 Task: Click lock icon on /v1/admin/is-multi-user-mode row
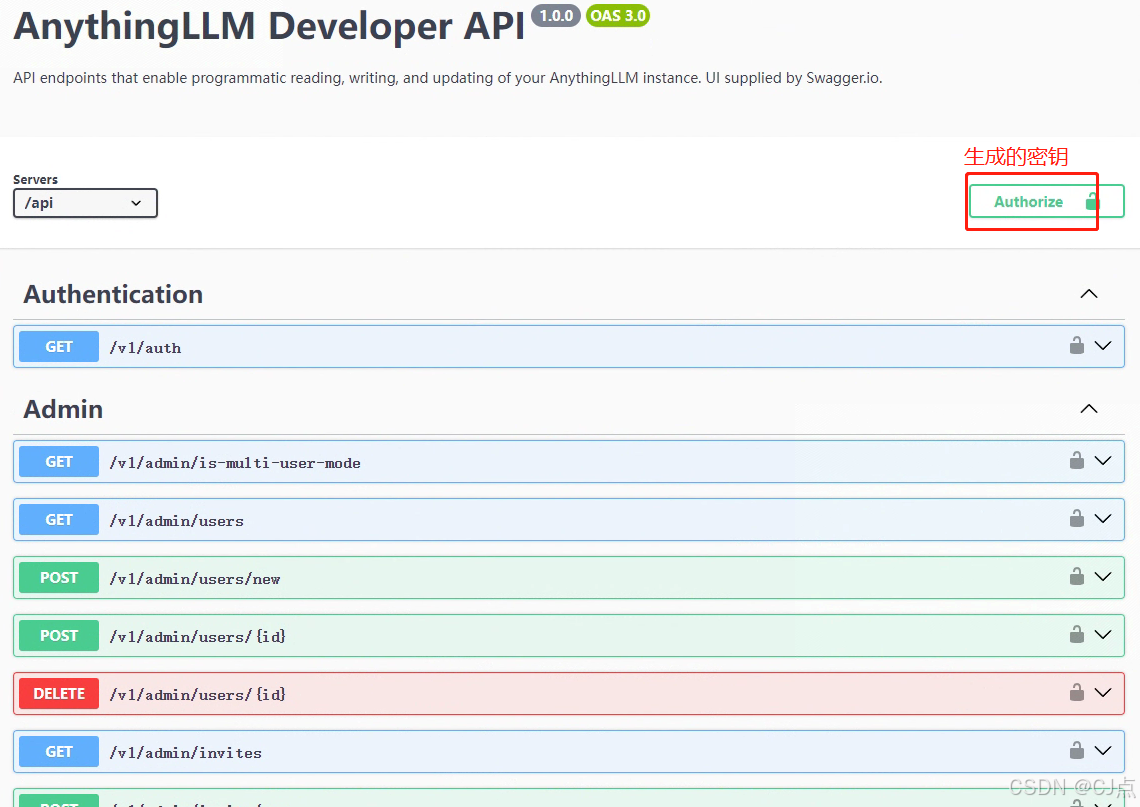pyautogui.click(x=1077, y=460)
